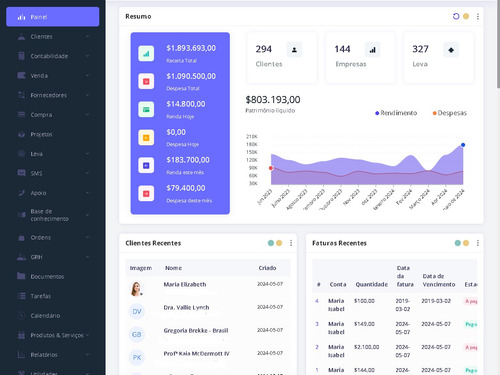This screenshot has height=375, width=500.
Task: Click the red data point on chart
Action: click(271, 168)
